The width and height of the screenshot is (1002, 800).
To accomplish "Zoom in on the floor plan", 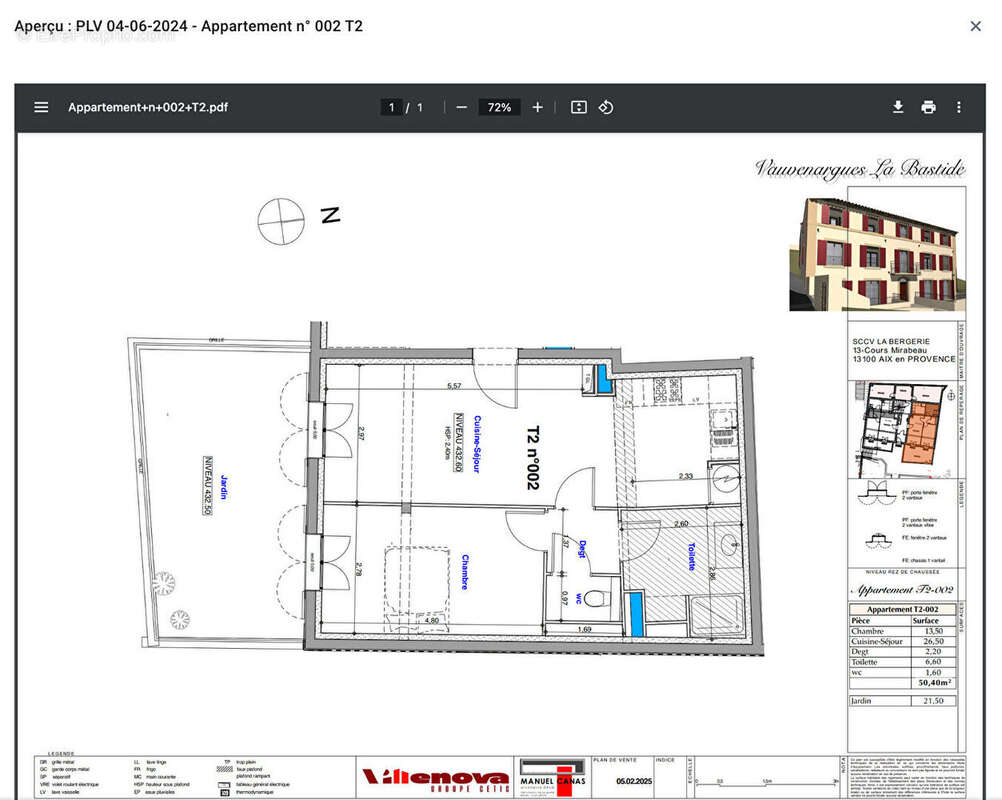I will [537, 107].
